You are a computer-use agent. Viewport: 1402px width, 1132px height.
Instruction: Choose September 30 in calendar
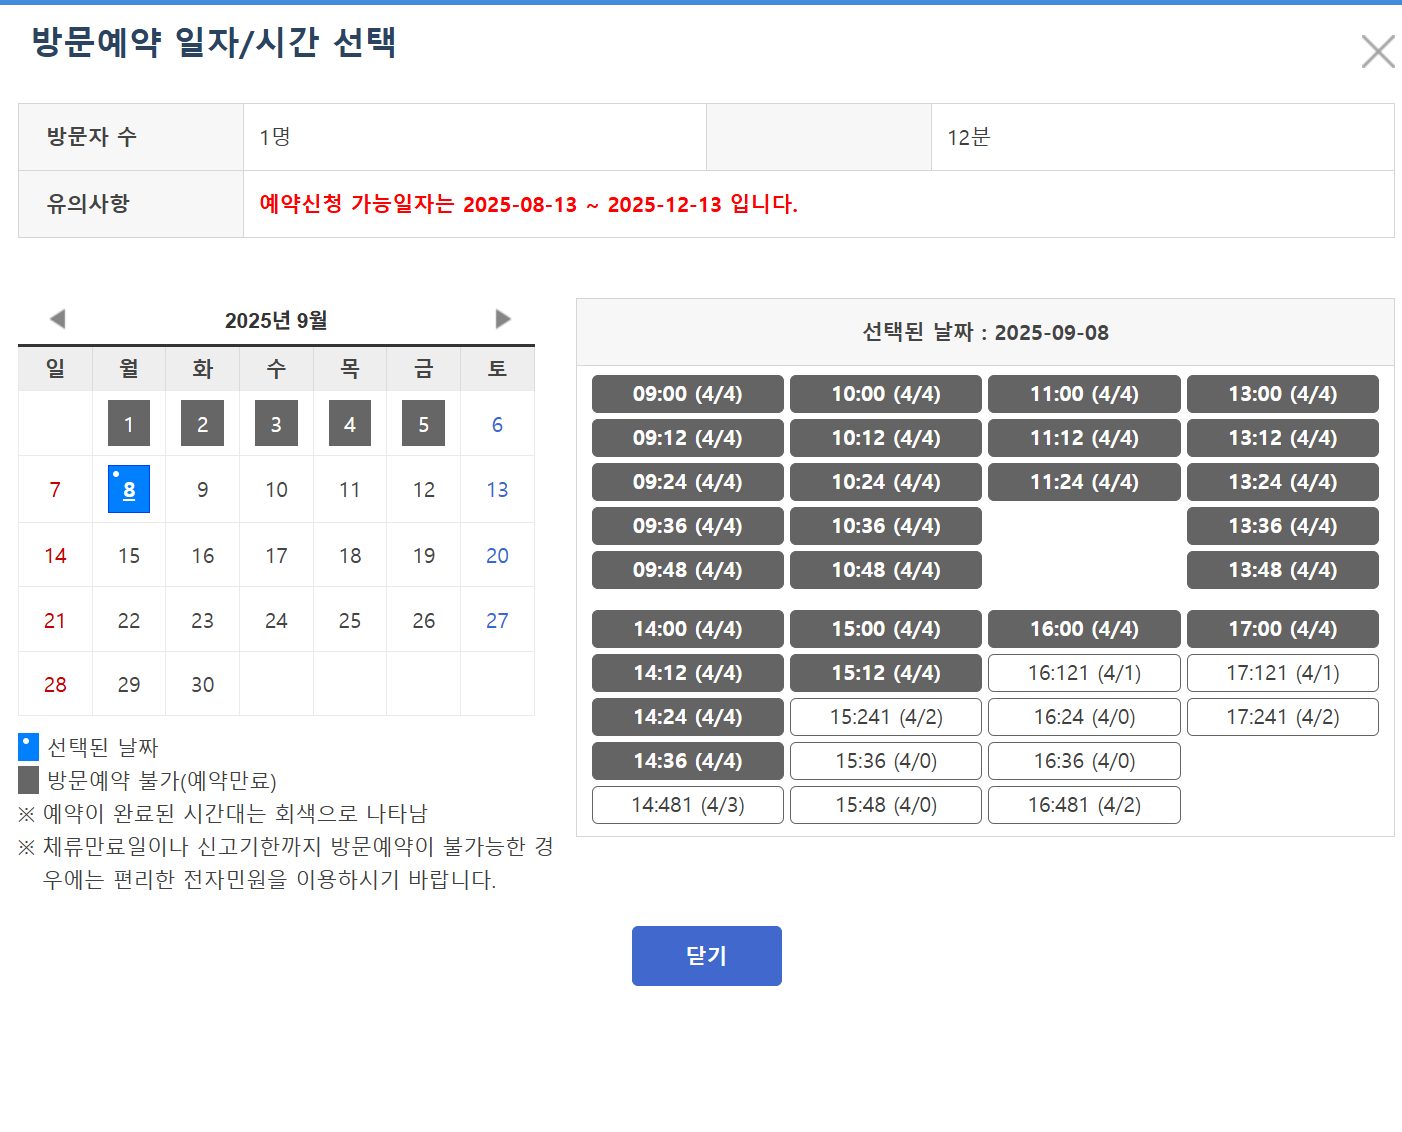pyautogui.click(x=202, y=685)
